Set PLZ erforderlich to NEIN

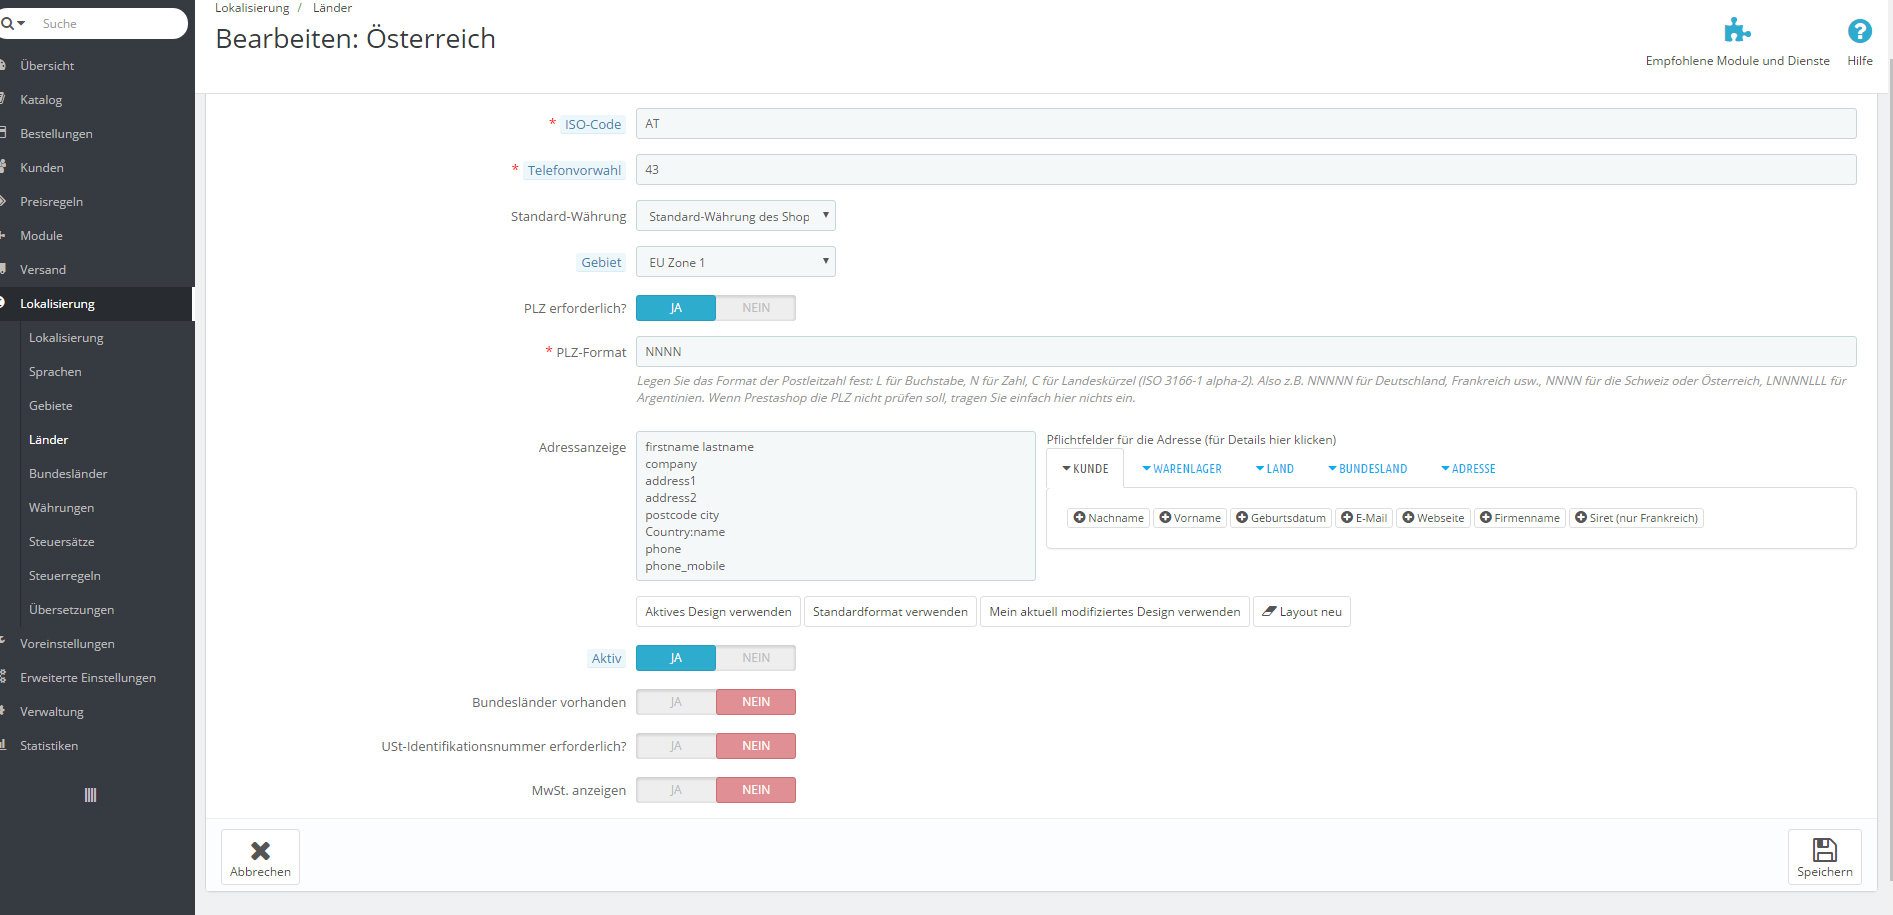[756, 308]
